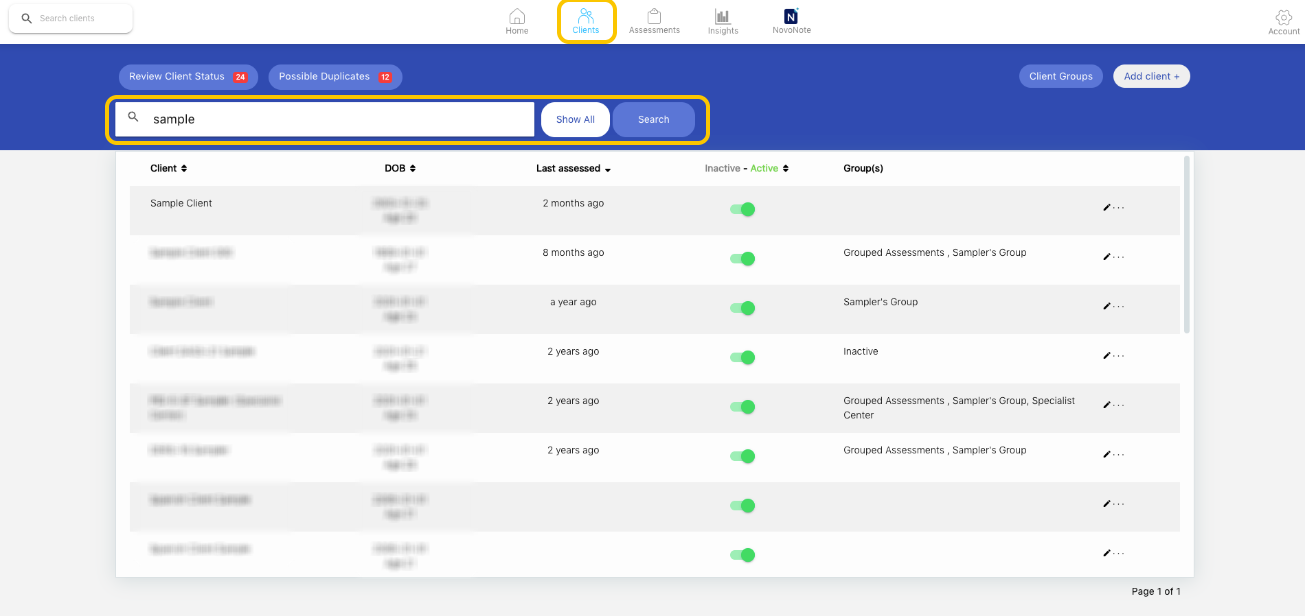Open more options for Inactive group row
The image size is (1305, 616).
[x=1119, y=355]
